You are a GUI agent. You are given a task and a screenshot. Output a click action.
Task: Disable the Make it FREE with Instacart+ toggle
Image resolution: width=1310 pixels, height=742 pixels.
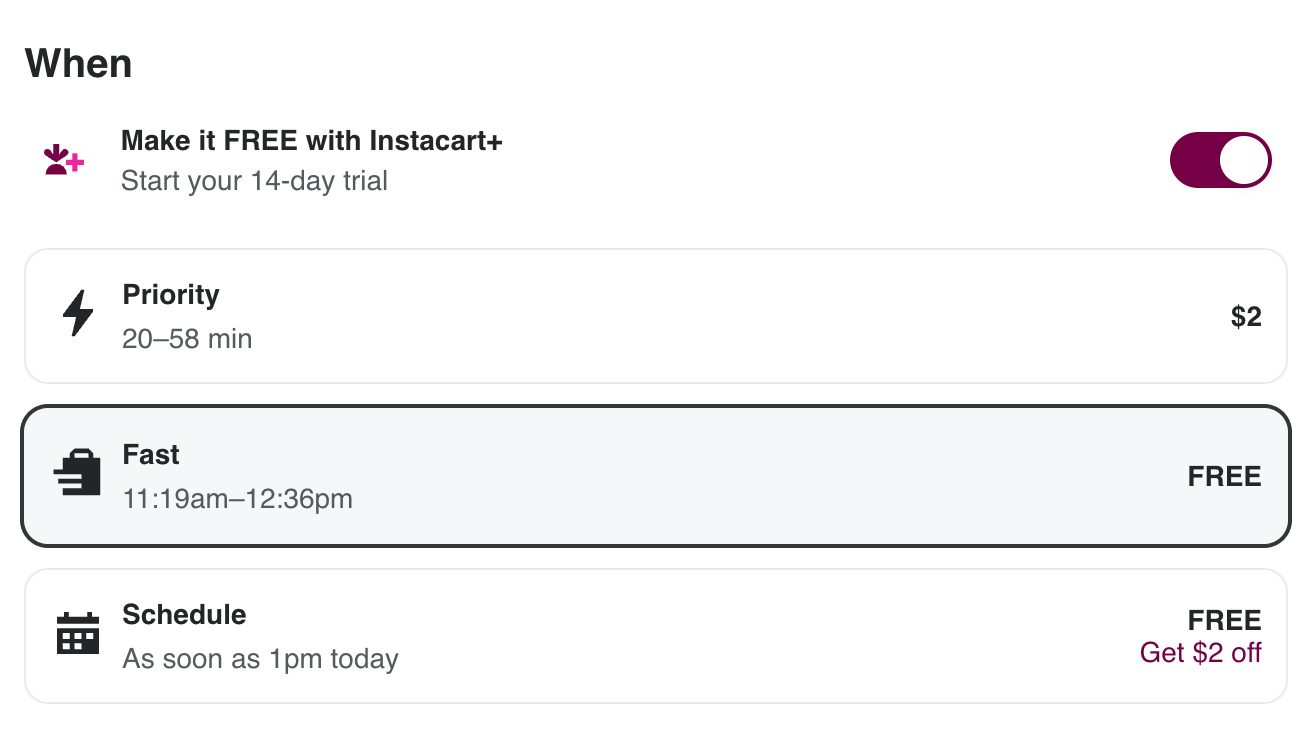coord(1221,159)
